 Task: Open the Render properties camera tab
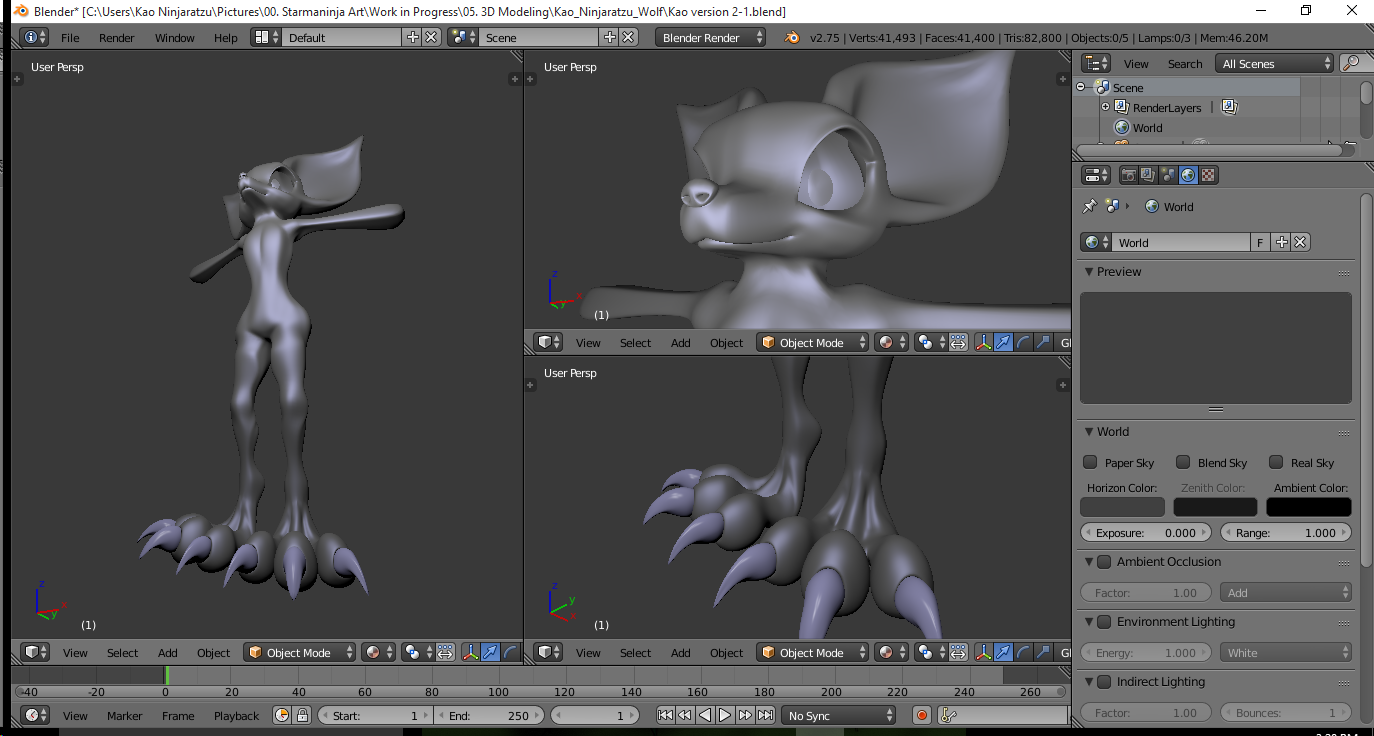[x=1129, y=175]
